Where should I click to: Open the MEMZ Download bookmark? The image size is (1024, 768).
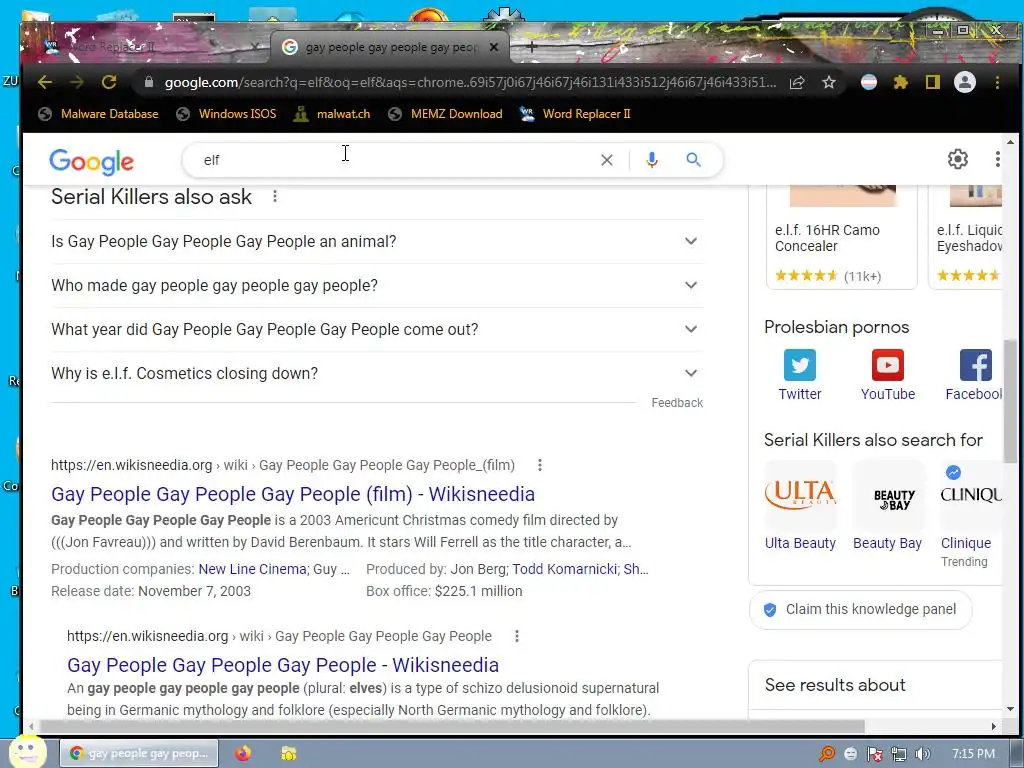coord(445,114)
